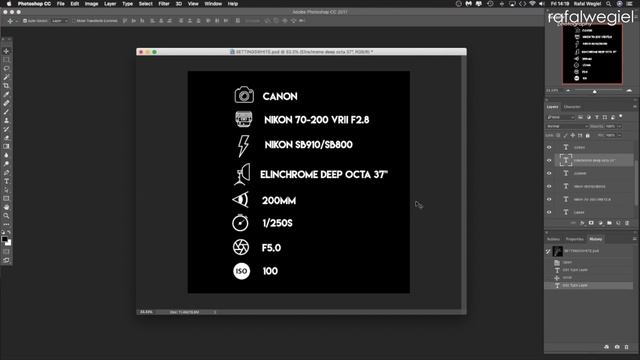Select the Blur tool
The width and height of the screenshot is (640, 360).
tap(6, 155)
